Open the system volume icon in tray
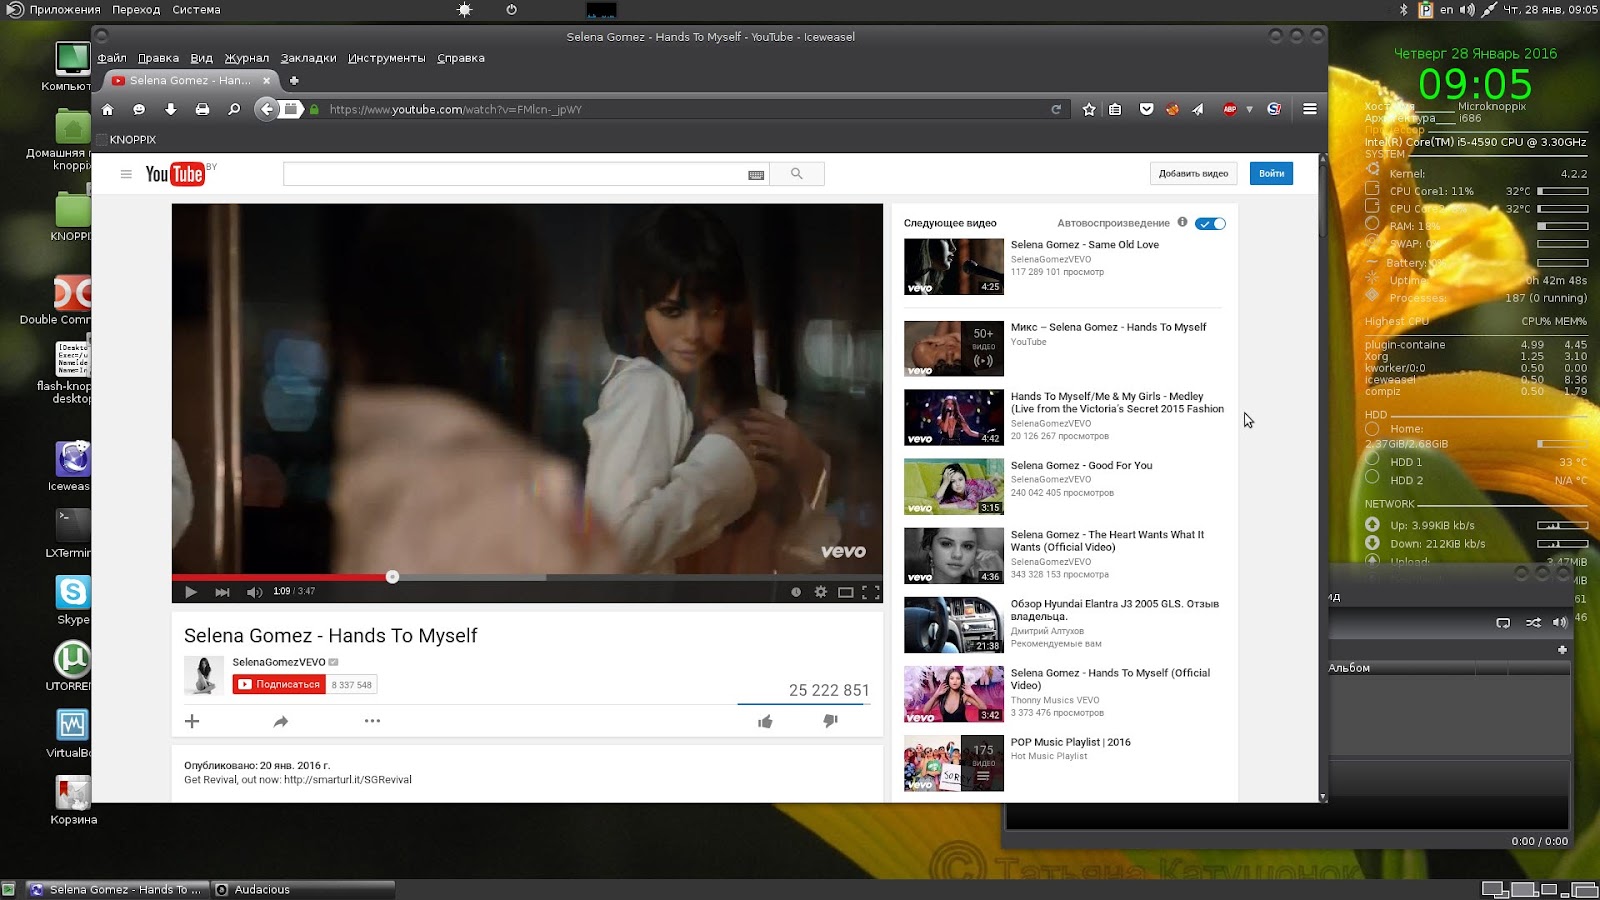Viewport: 1600px width, 900px height. (1467, 10)
